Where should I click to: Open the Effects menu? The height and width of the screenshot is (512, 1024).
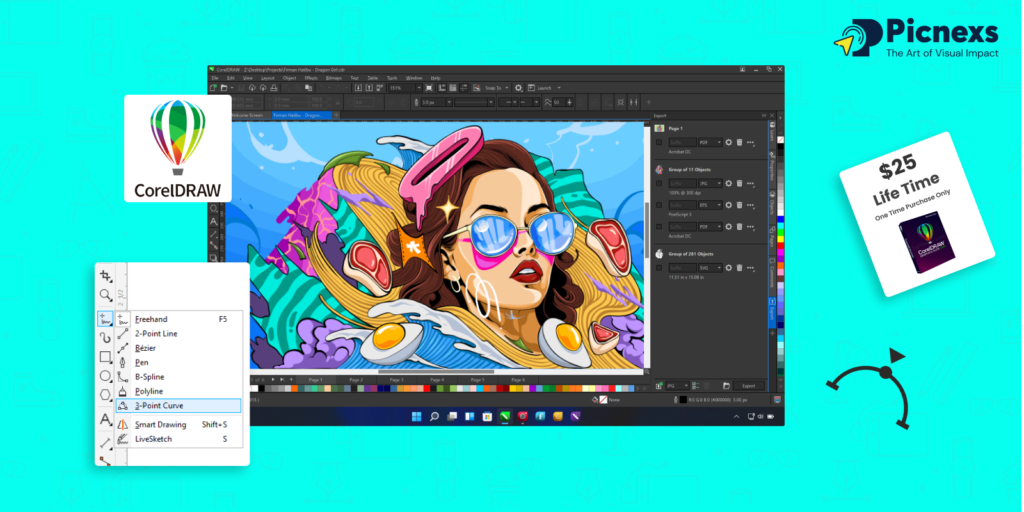pos(311,78)
